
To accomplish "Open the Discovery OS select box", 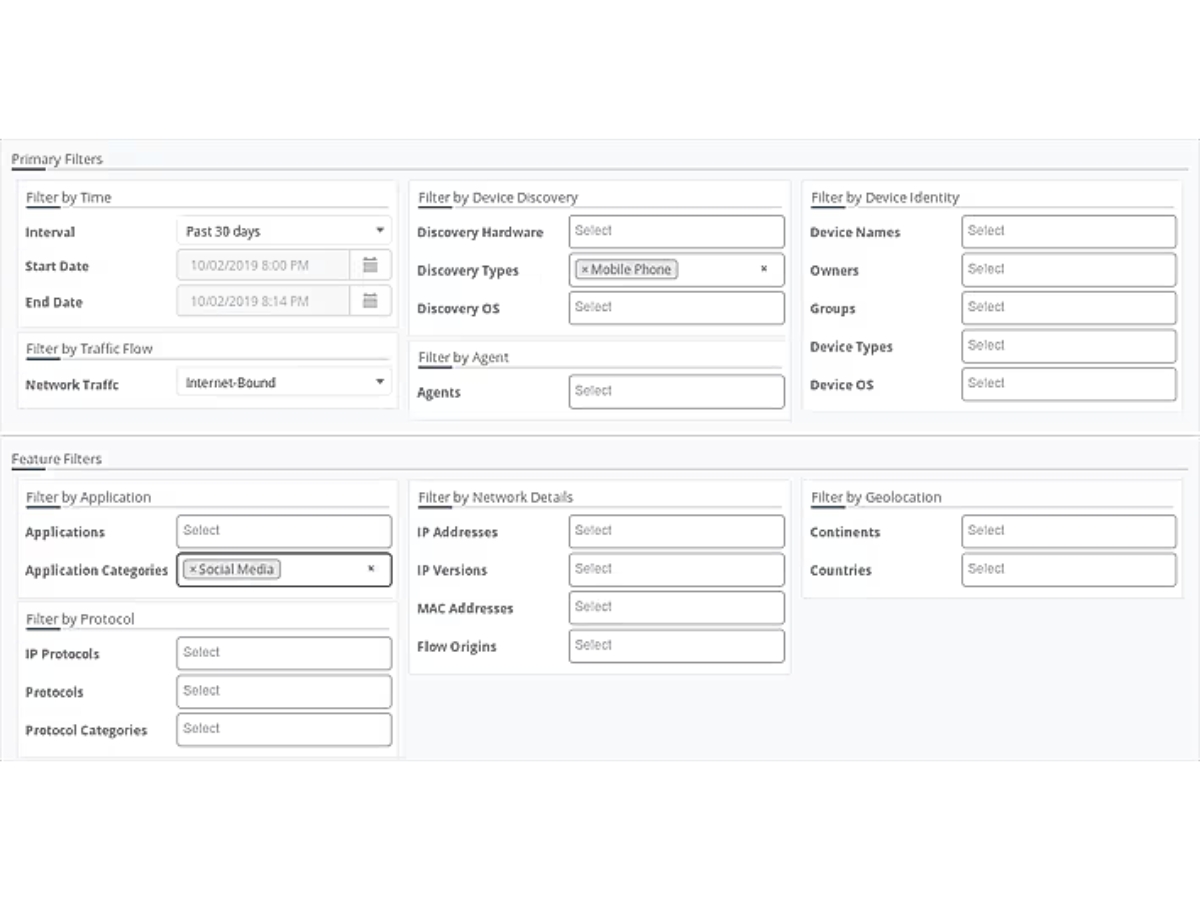I will coord(677,308).
